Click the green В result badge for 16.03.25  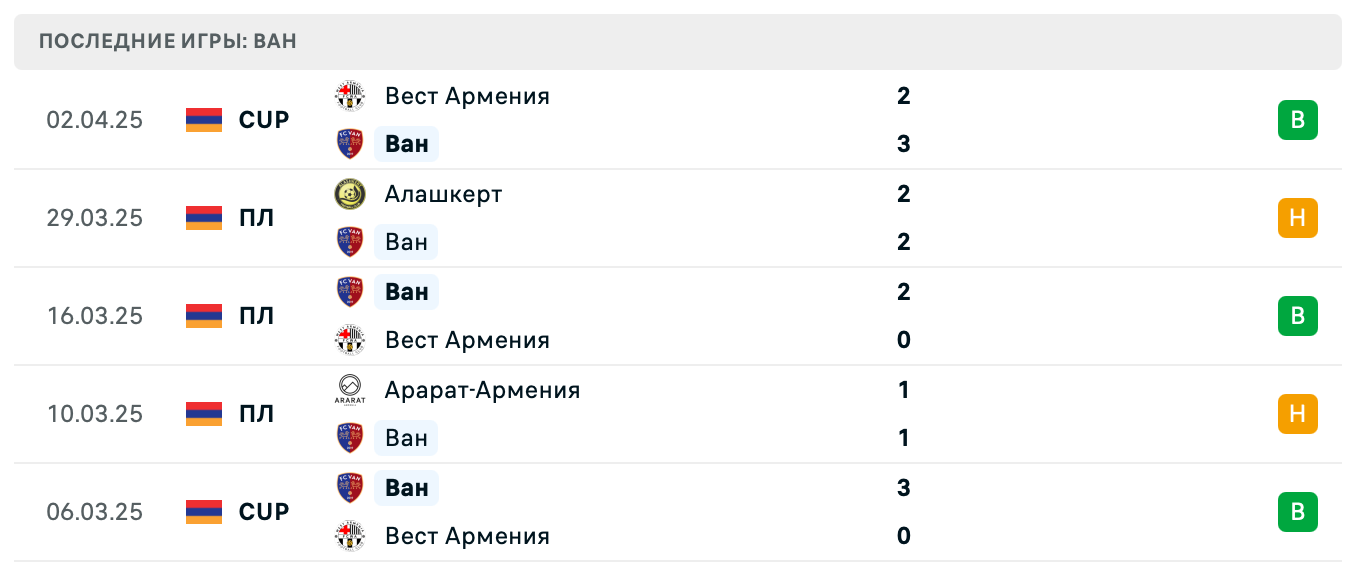(1297, 316)
